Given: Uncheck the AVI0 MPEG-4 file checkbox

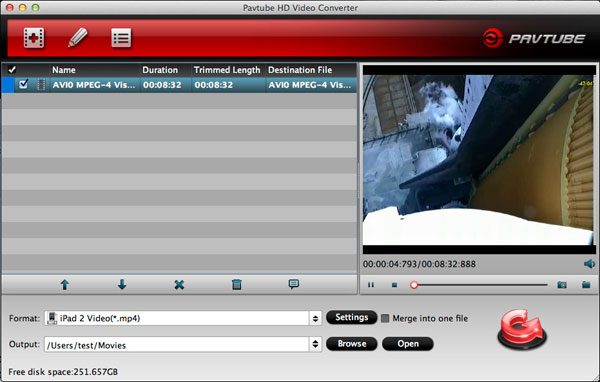Looking at the screenshot, I should point(23,84).
